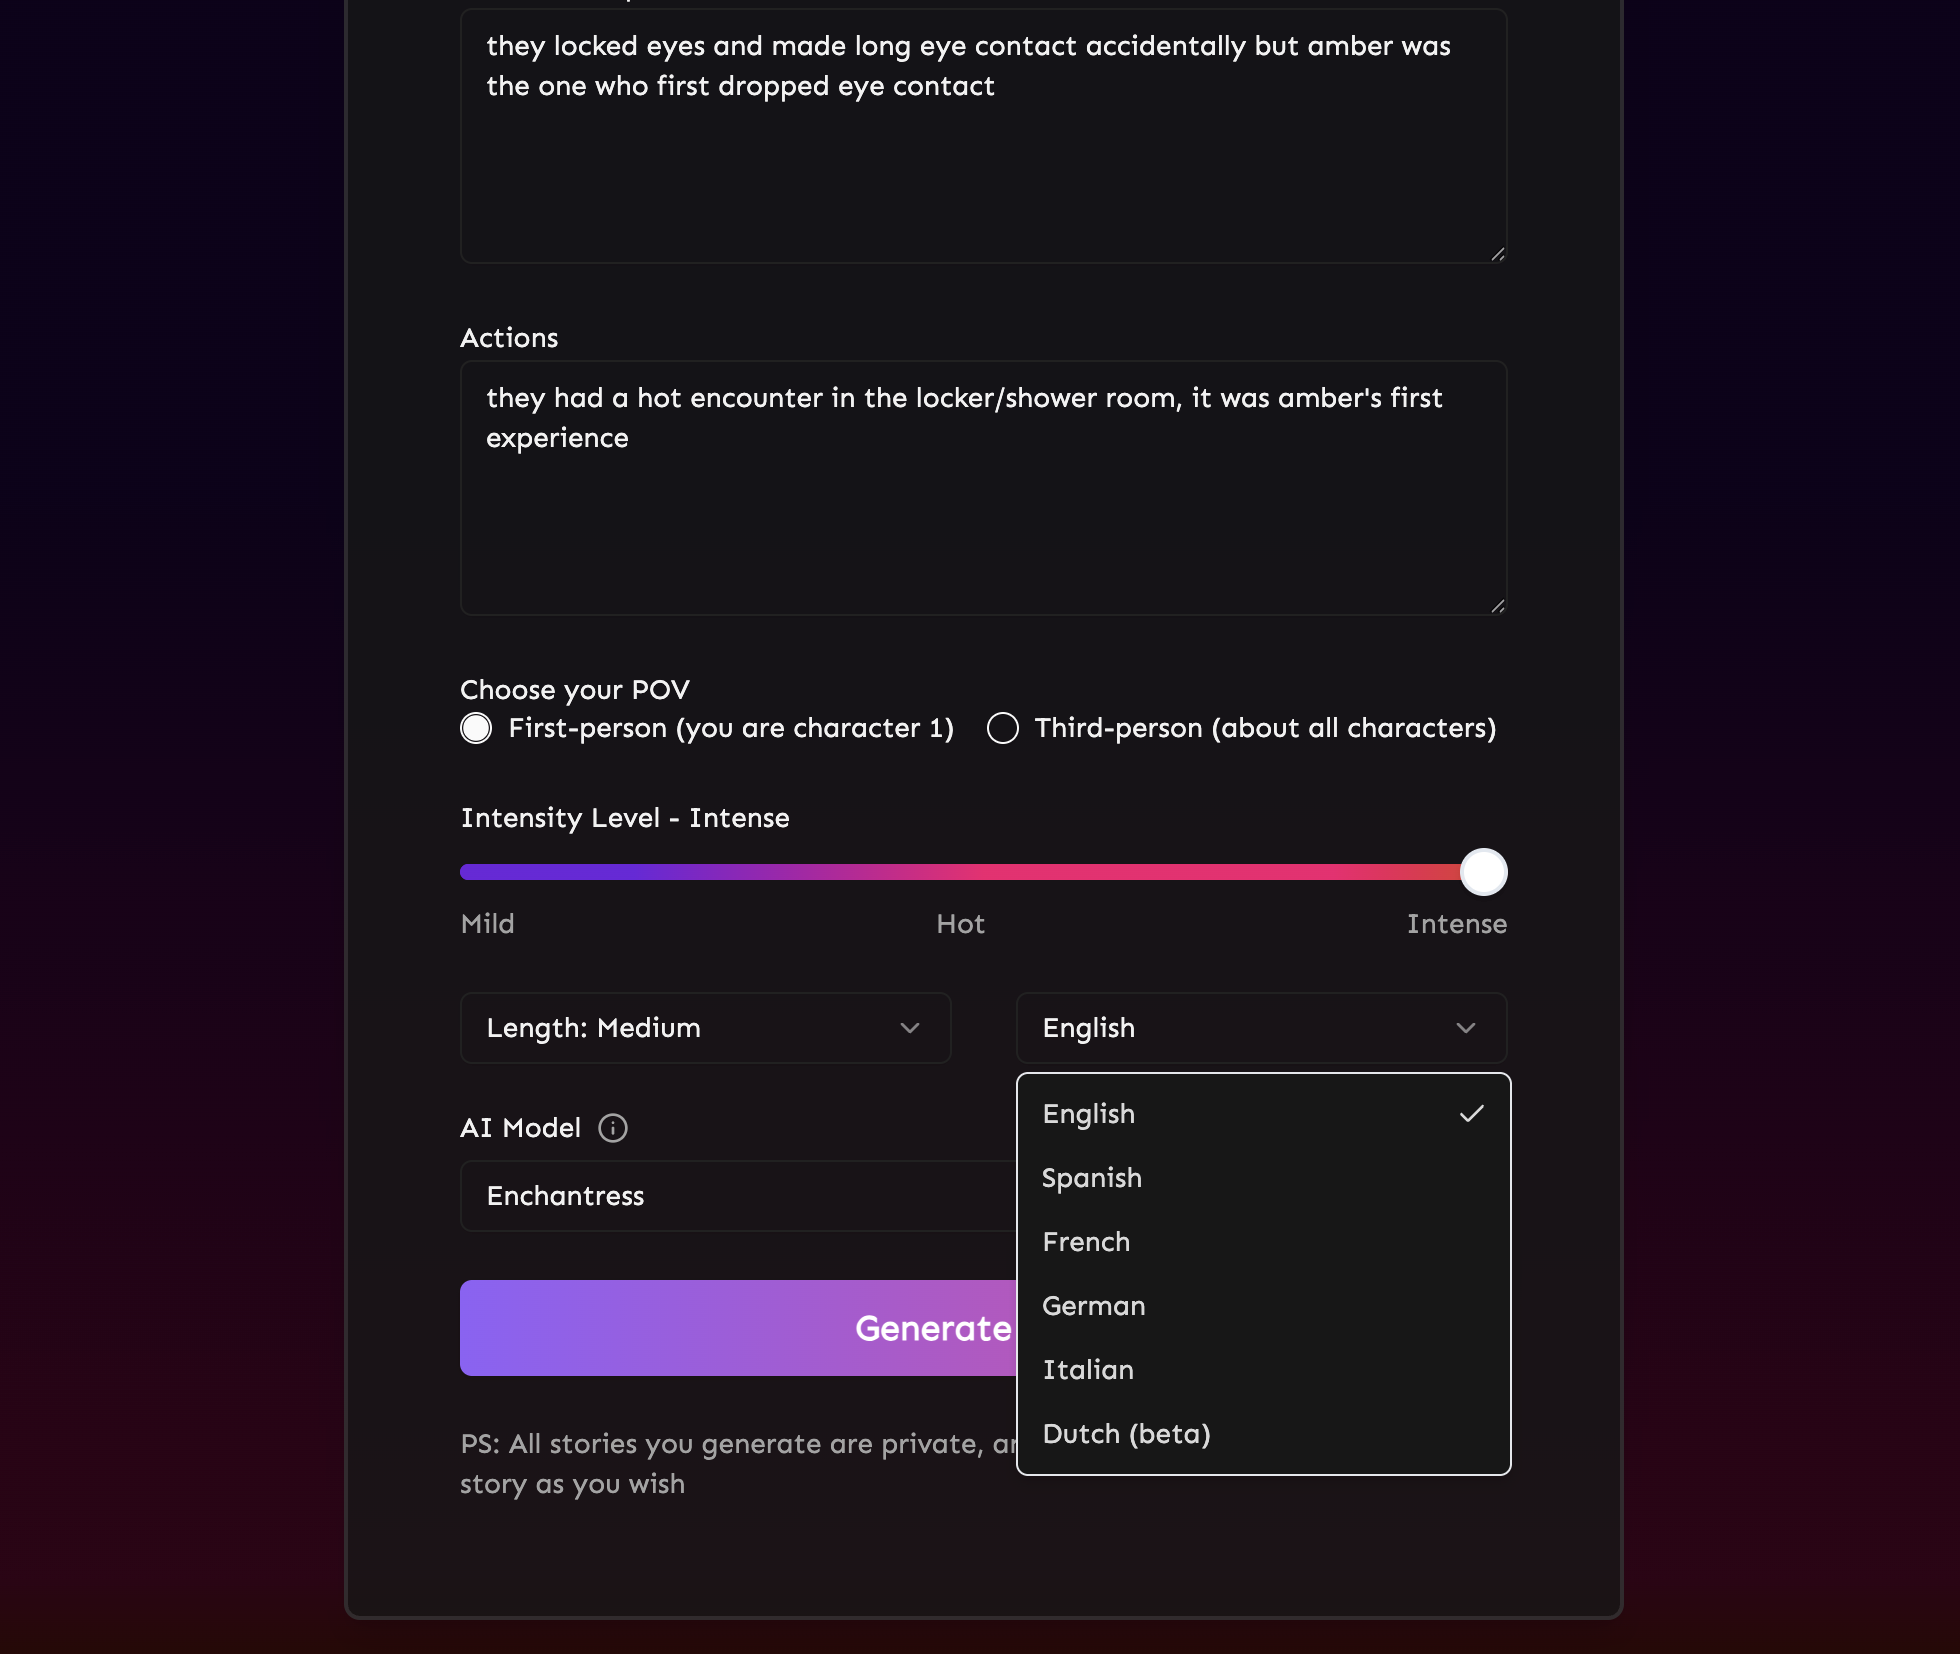Select First-person POV radio button
This screenshot has height=1654, width=1960.
(x=476, y=728)
